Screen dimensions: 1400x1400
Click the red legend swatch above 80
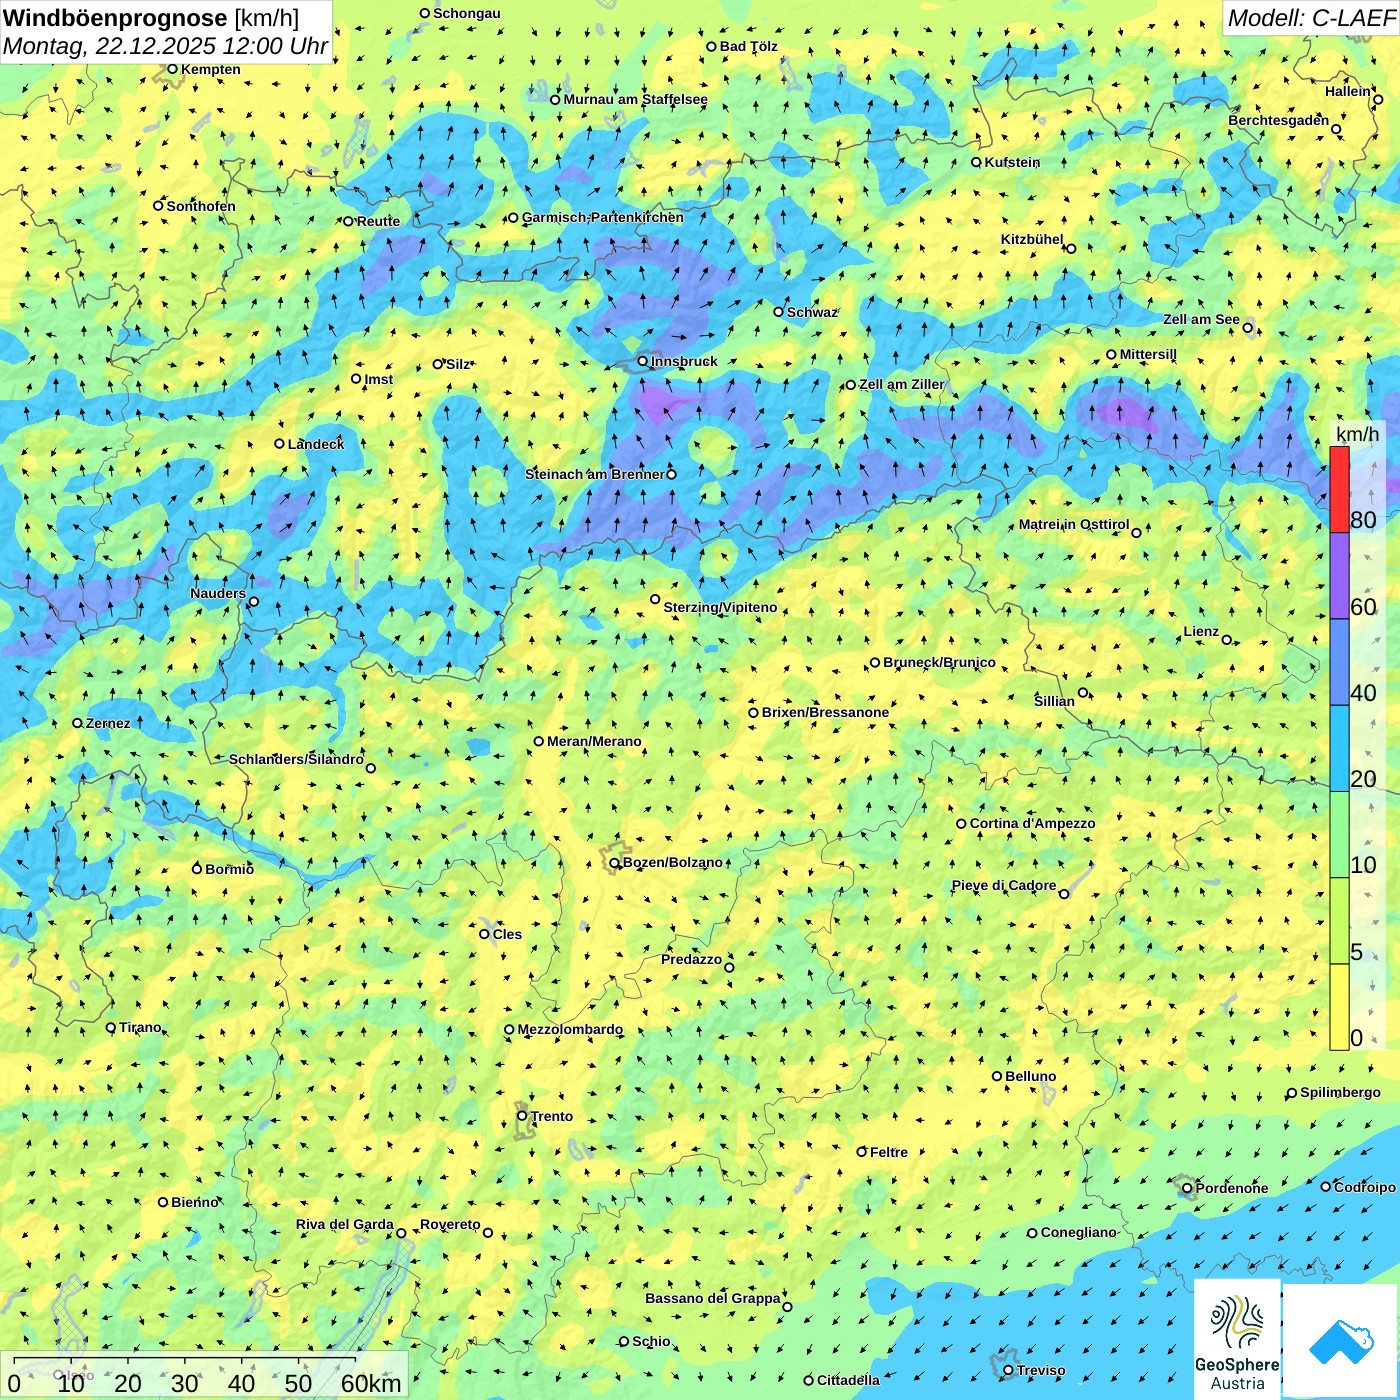(x=1339, y=489)
